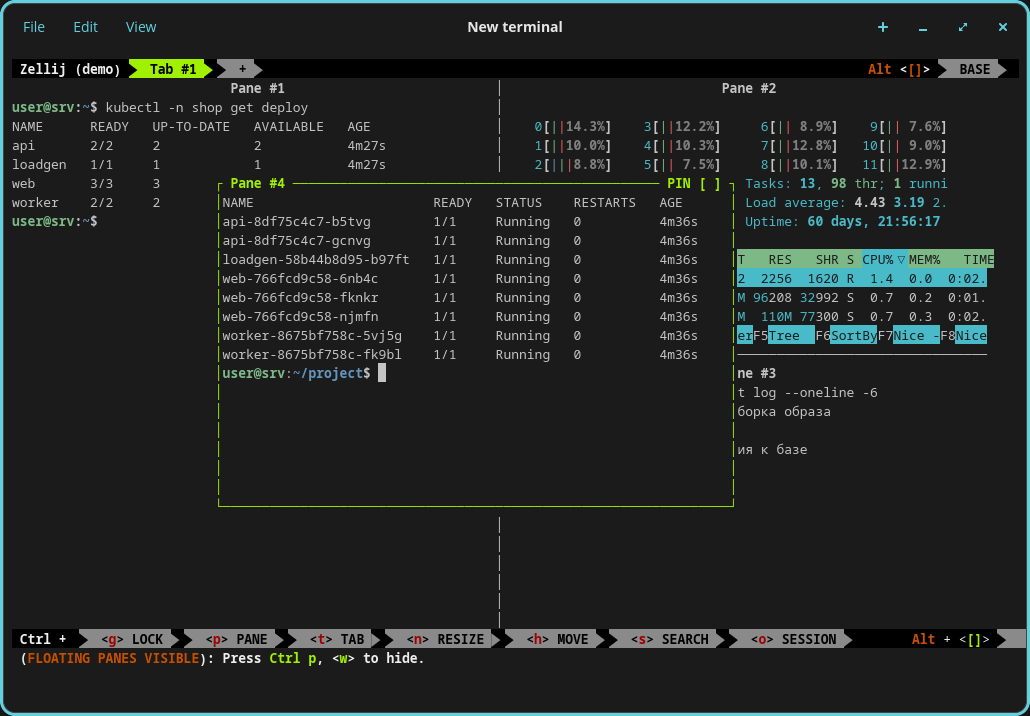Click the RESTARTS column header in Pane #4

(604, 202)
